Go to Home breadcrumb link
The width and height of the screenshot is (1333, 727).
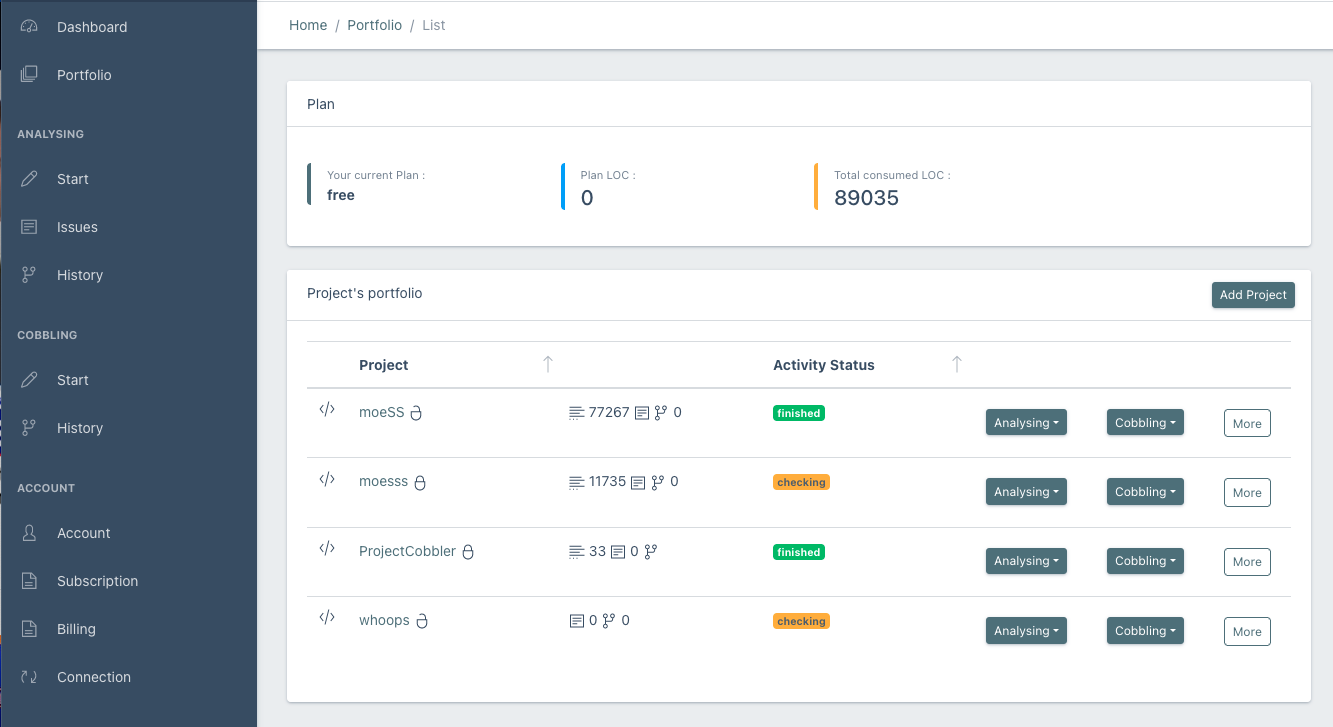tap(308, 25)
